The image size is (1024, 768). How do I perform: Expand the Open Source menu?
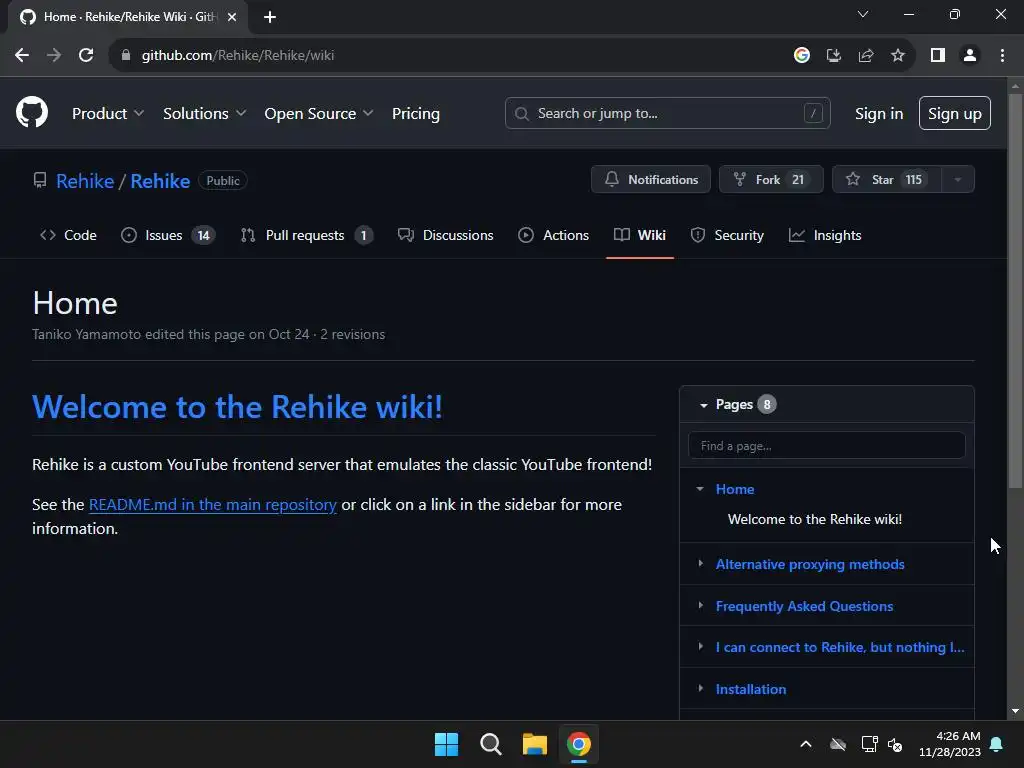[319, 114]
